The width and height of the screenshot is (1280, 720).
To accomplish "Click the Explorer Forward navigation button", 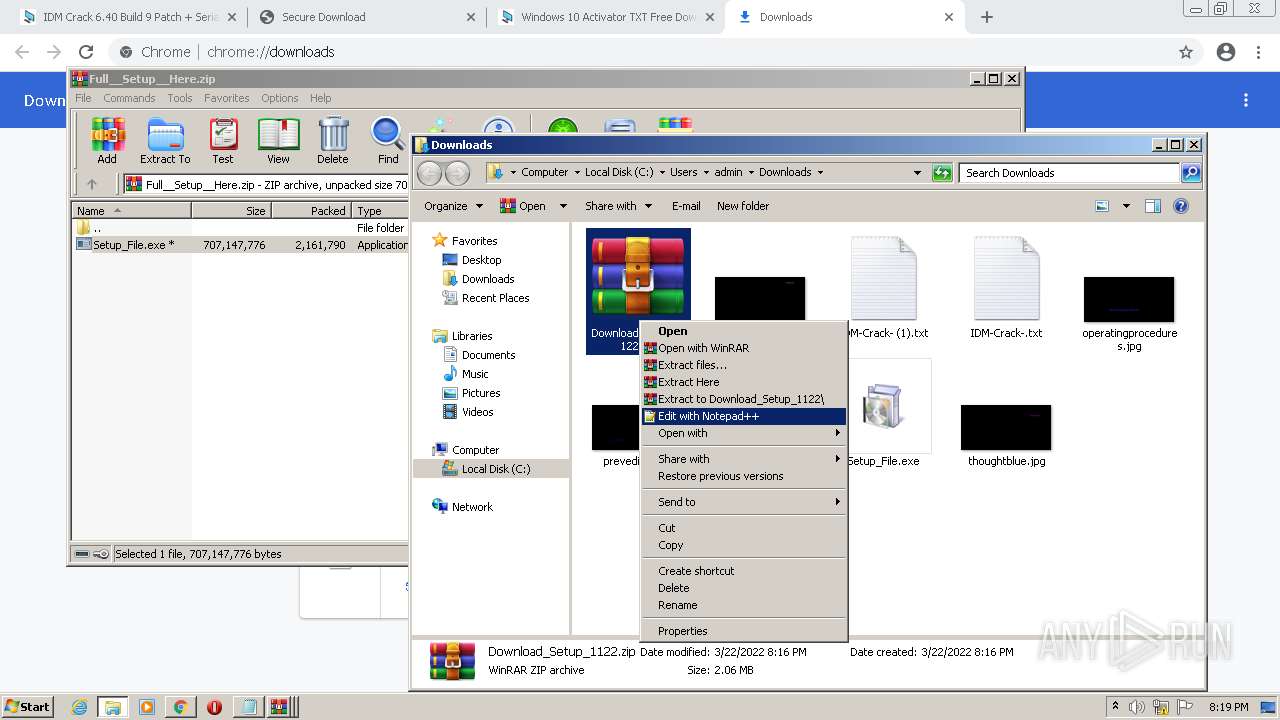I will coord(457,173).
